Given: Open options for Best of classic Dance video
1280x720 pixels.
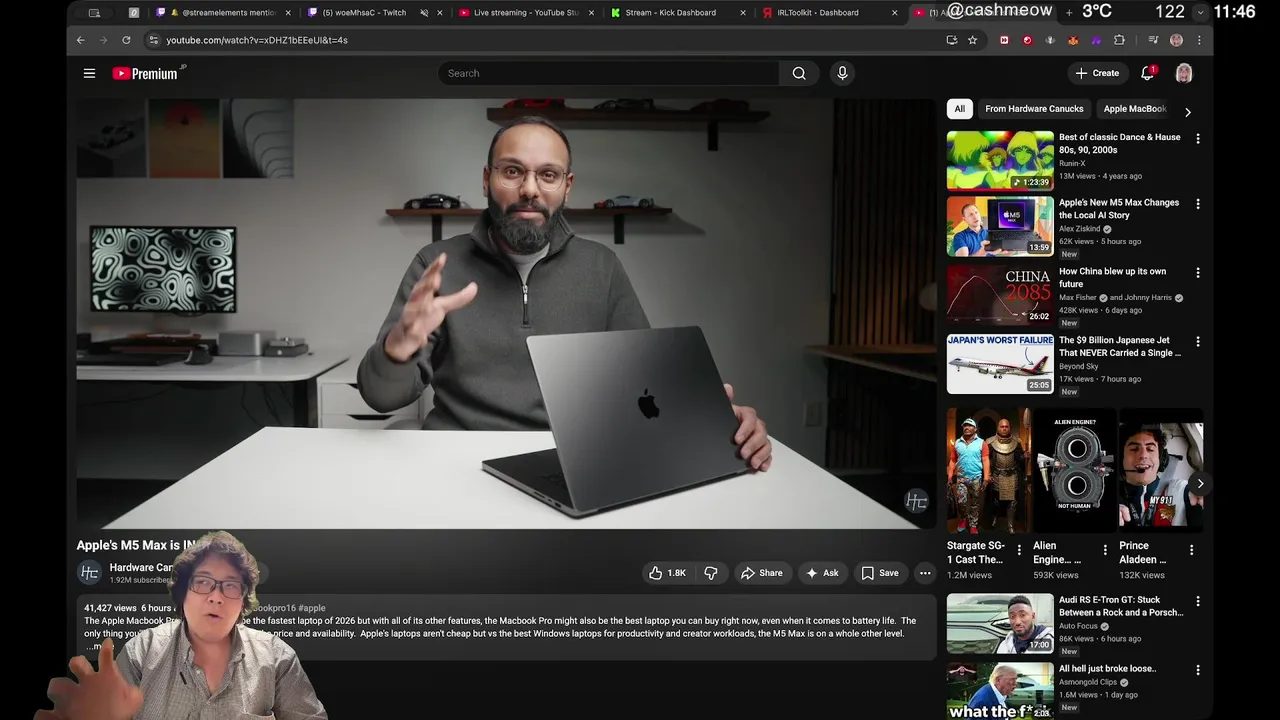Looking at the screenshot, I should coord(1198,139).
